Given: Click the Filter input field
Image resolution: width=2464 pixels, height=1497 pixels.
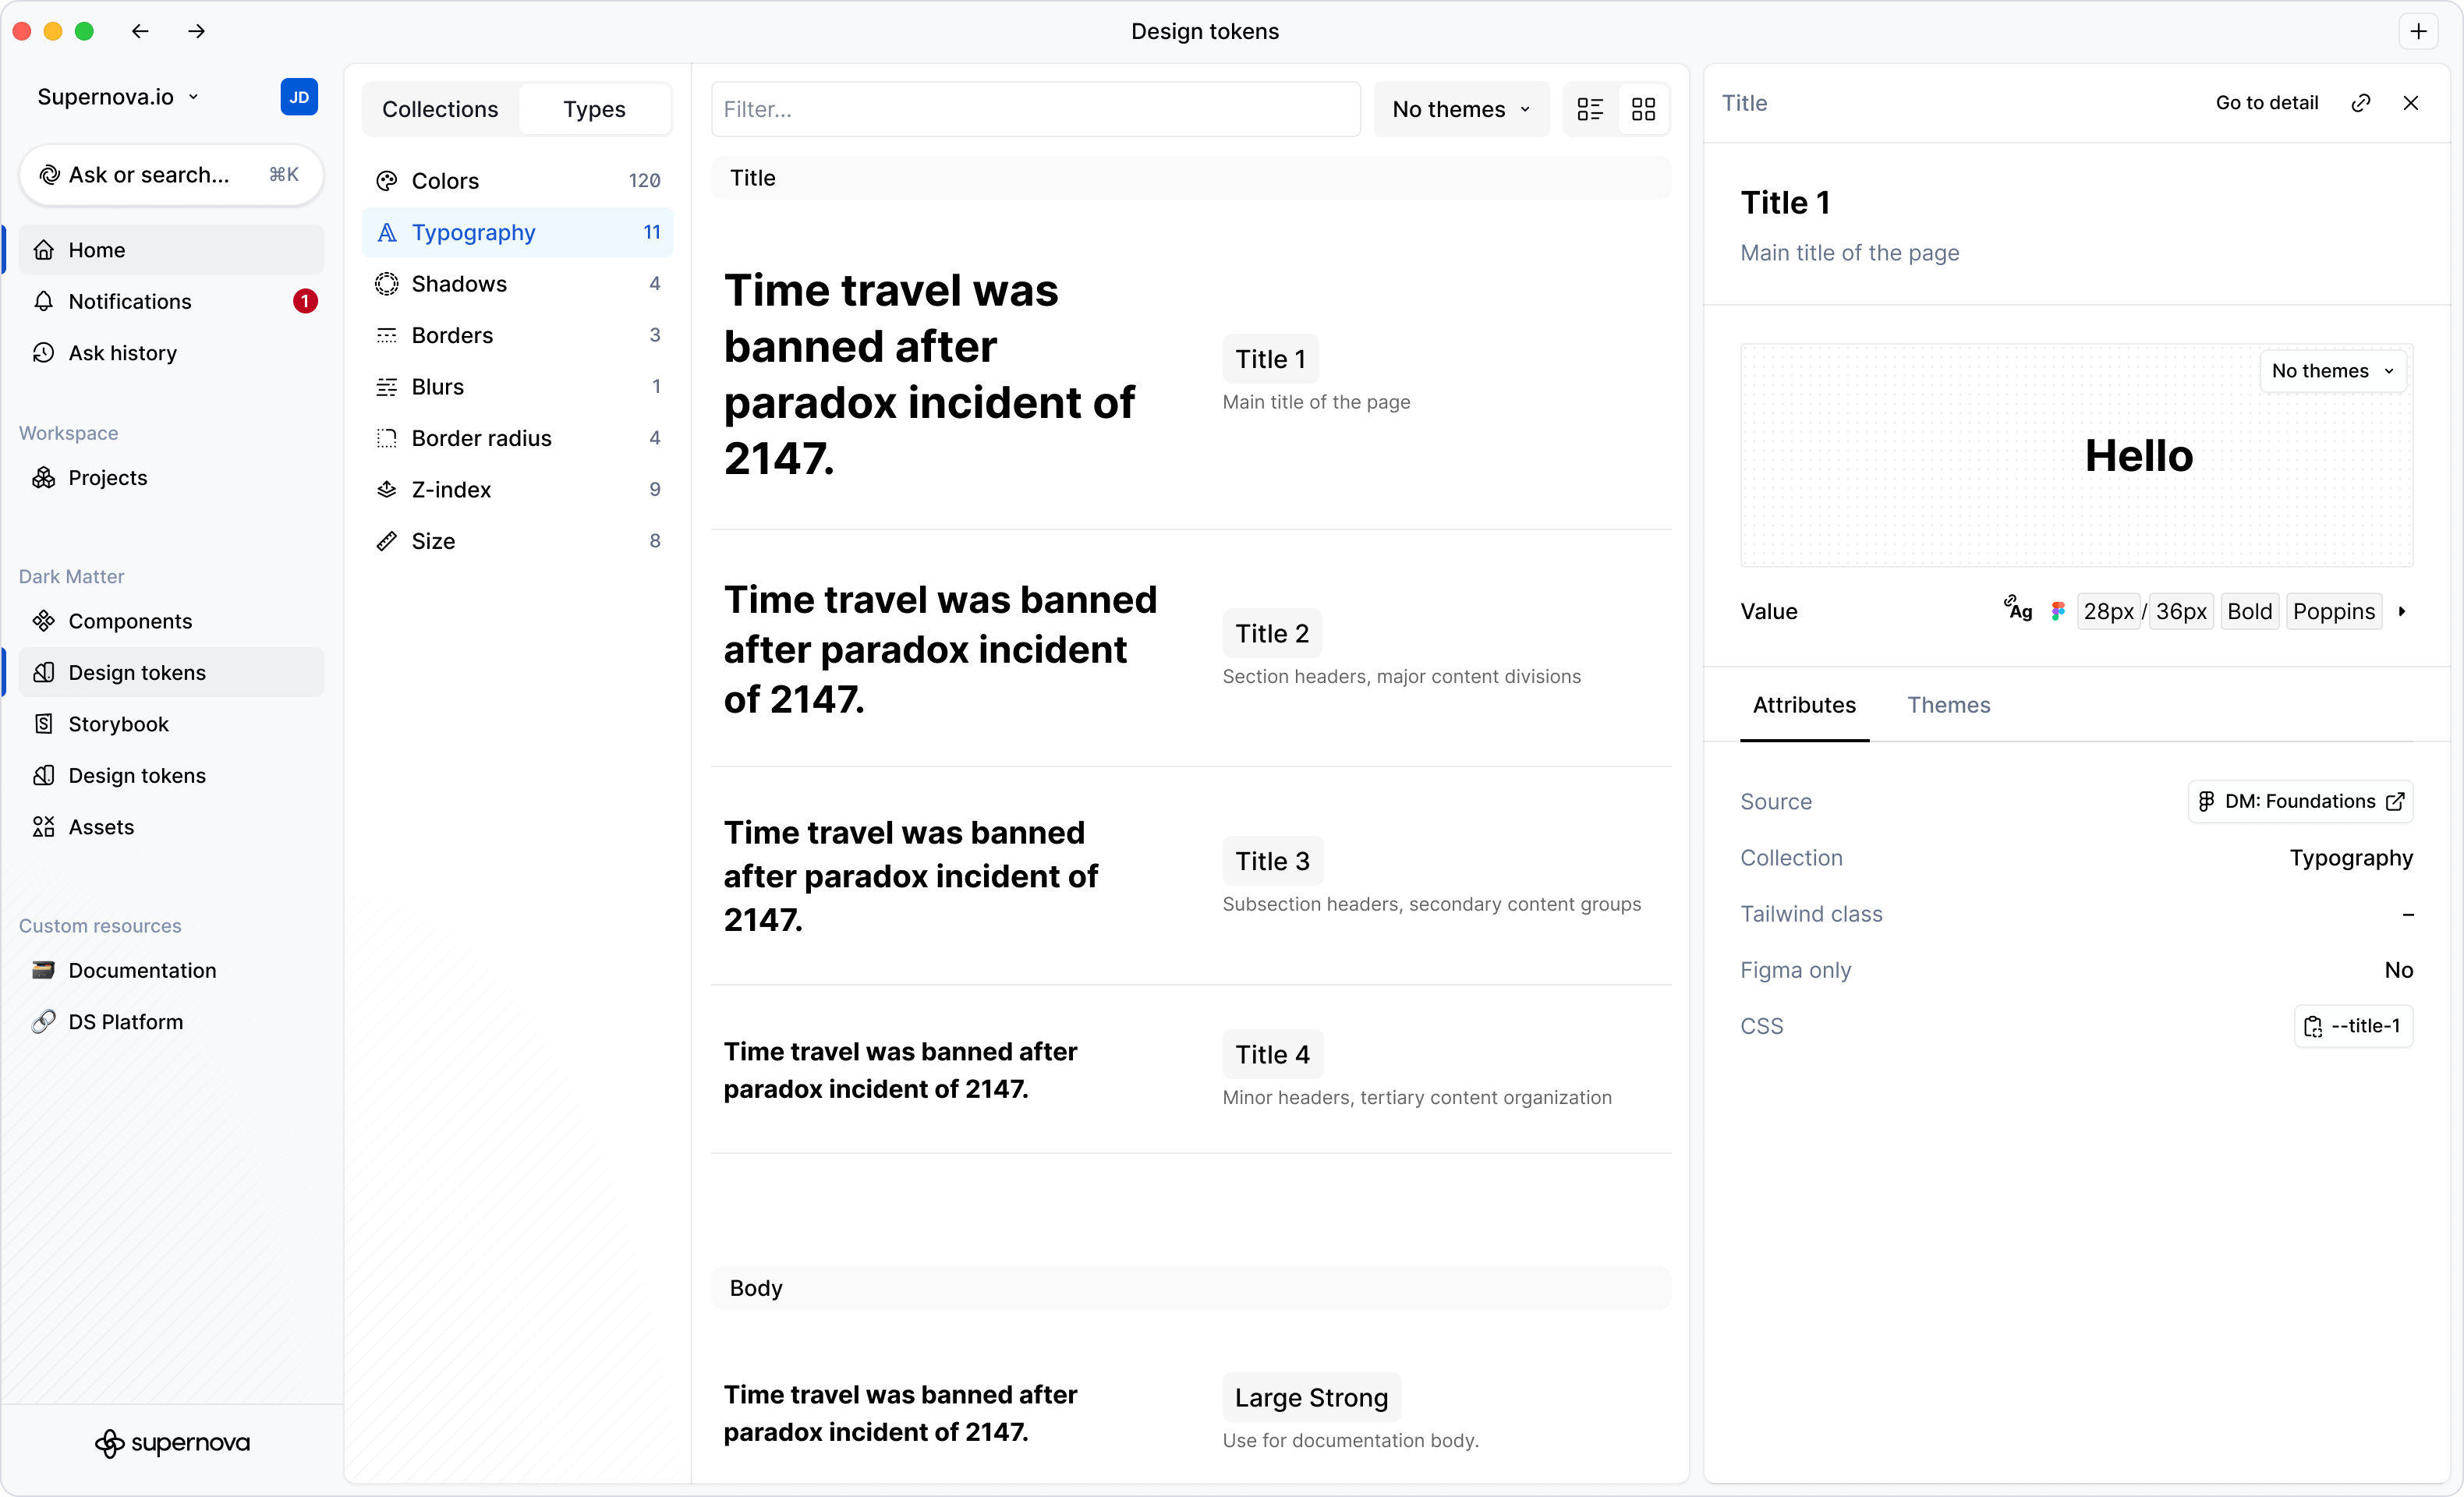Looking at the screenshot, I should (x=1035, y=109).
